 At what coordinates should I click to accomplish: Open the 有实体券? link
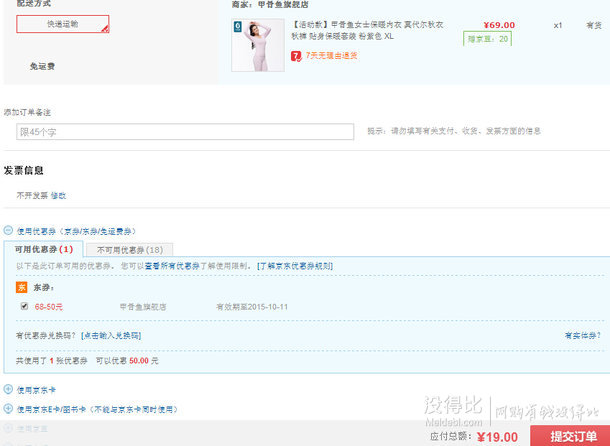[x=582, y=335]
